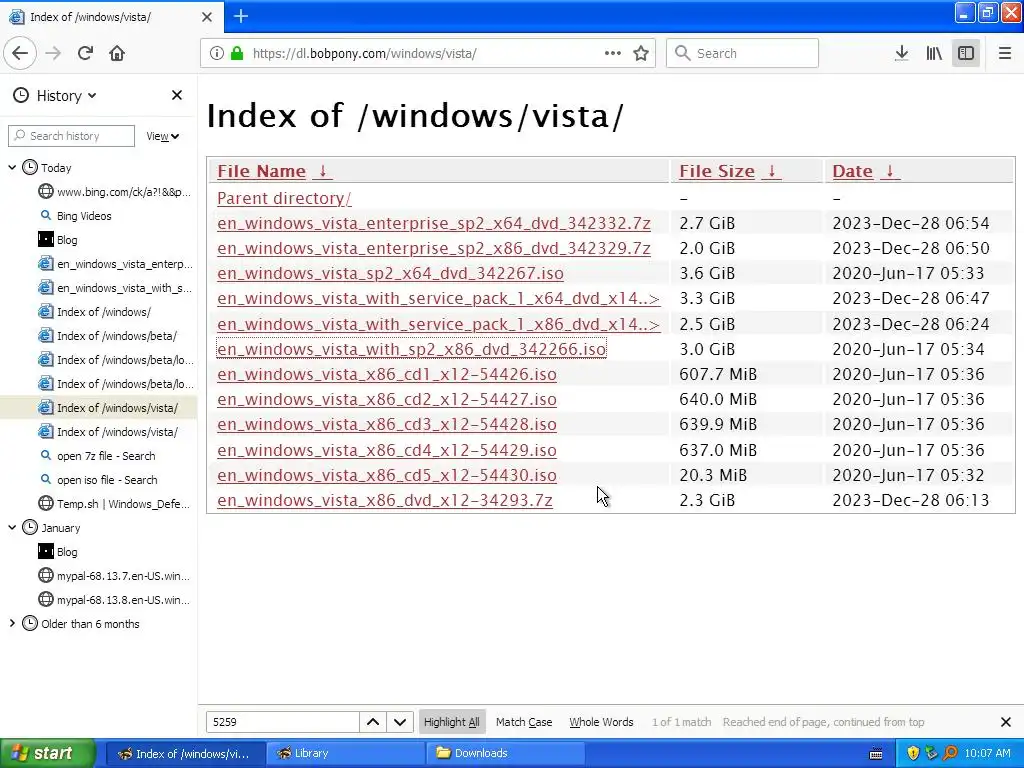
Task: Open the hamburger application menu
Action: pyautogui.click(x=1004, y=53)
